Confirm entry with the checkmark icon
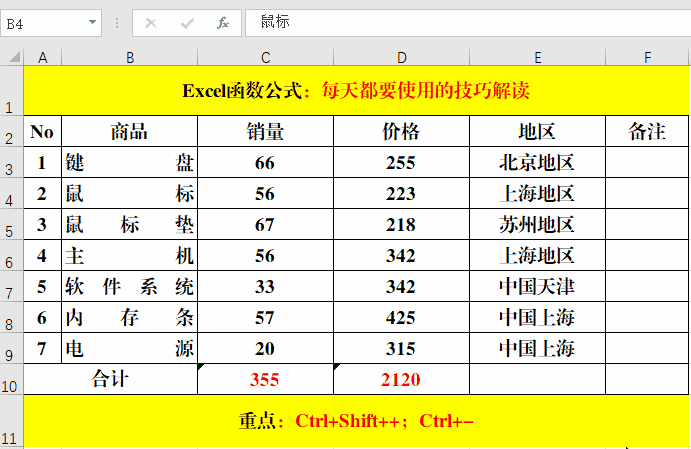691x449 pixels. [x=187, y=23]
